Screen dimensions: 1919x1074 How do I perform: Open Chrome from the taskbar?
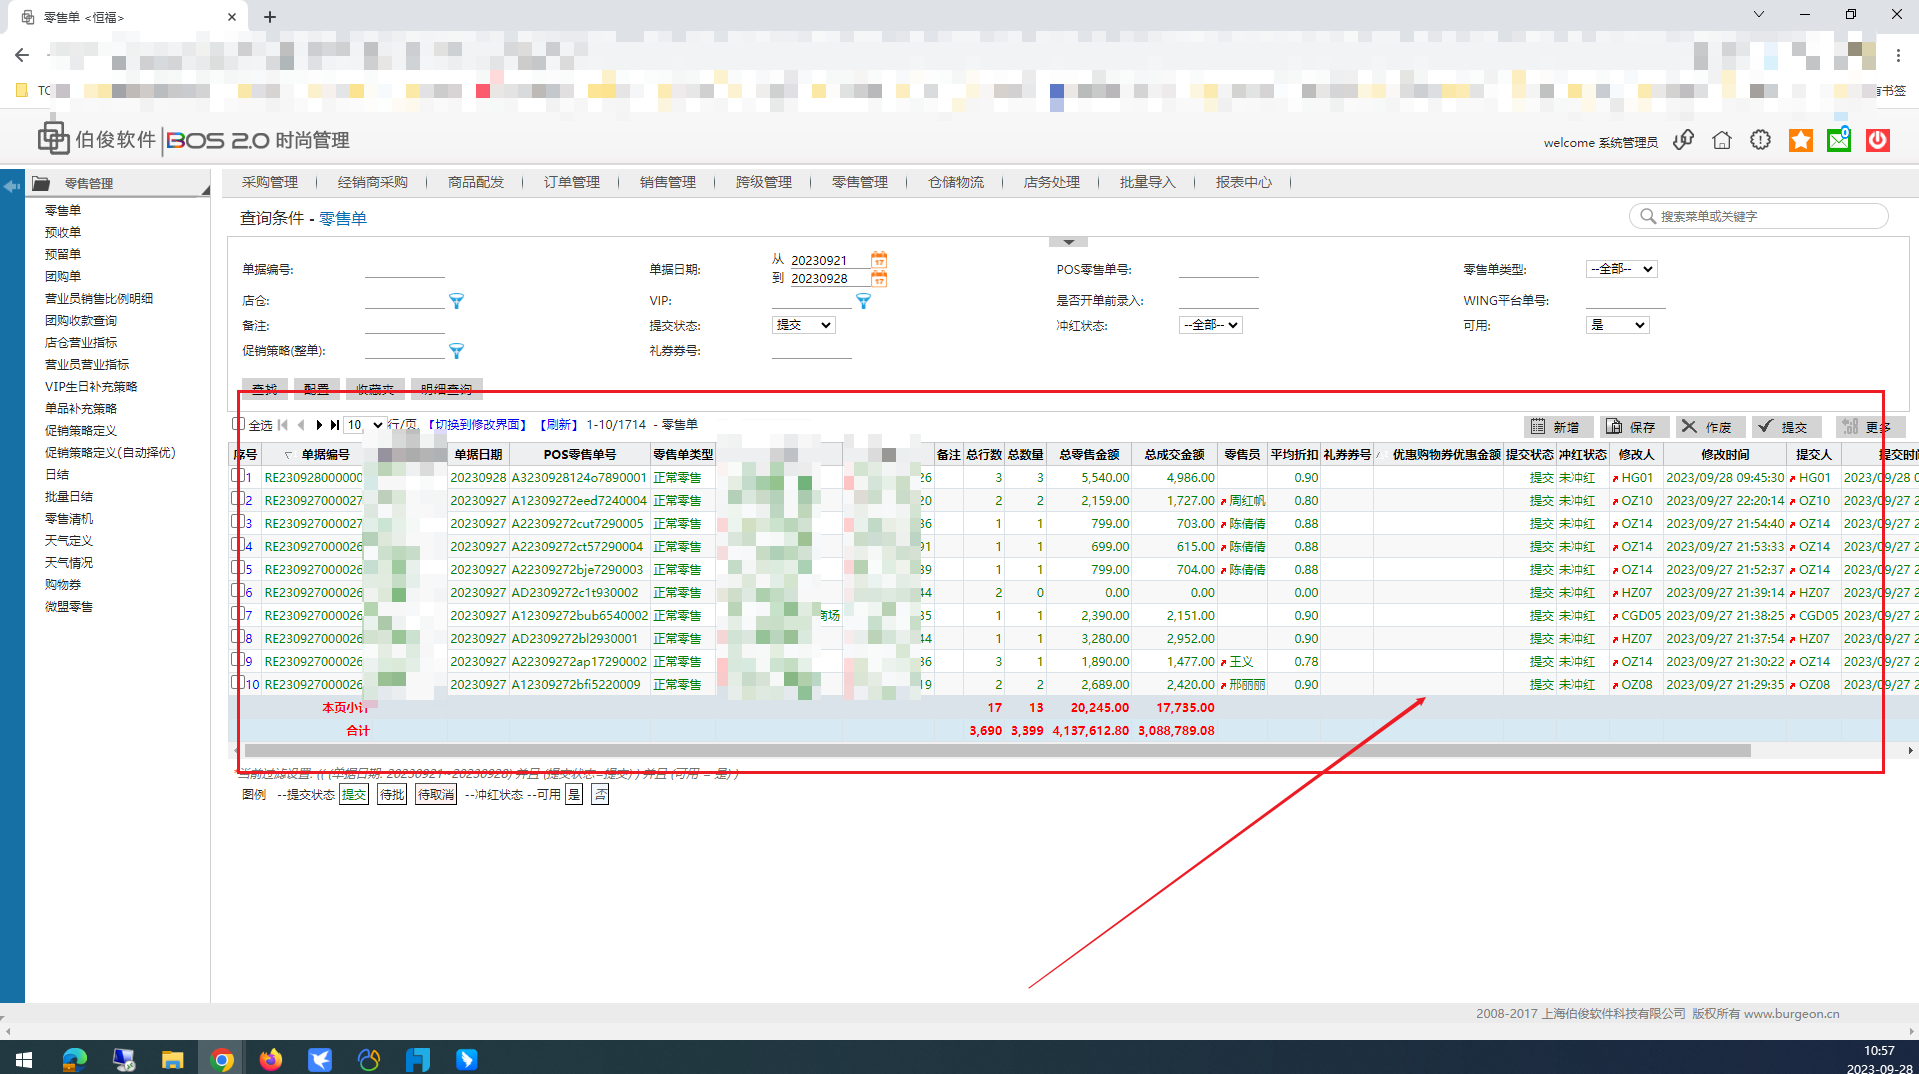[222, 1059]
